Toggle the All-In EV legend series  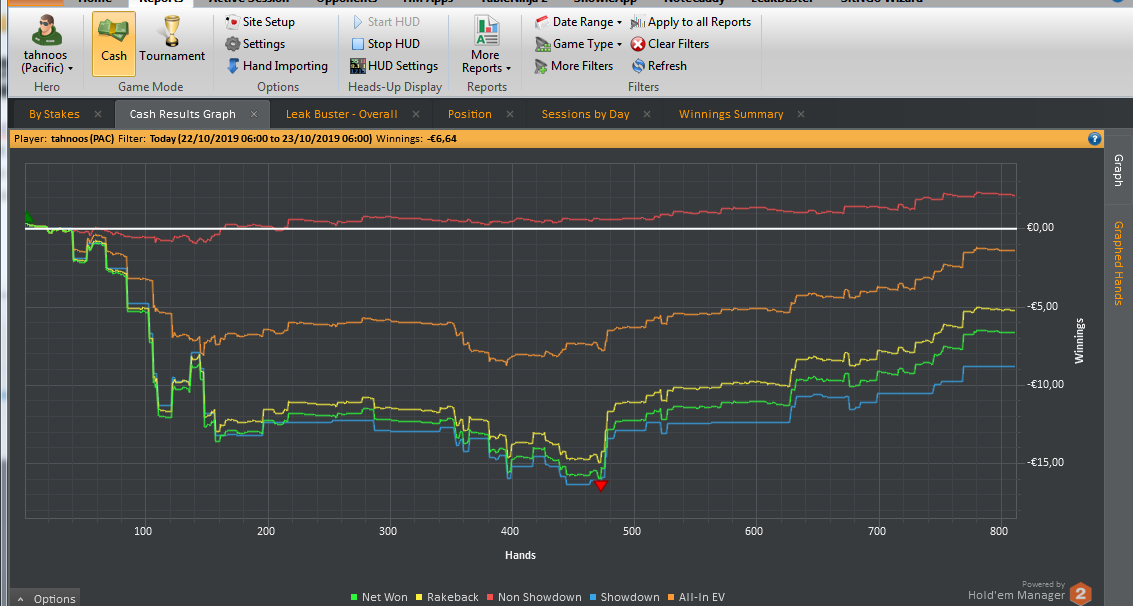pyautogui.click(x=696, y=597)
